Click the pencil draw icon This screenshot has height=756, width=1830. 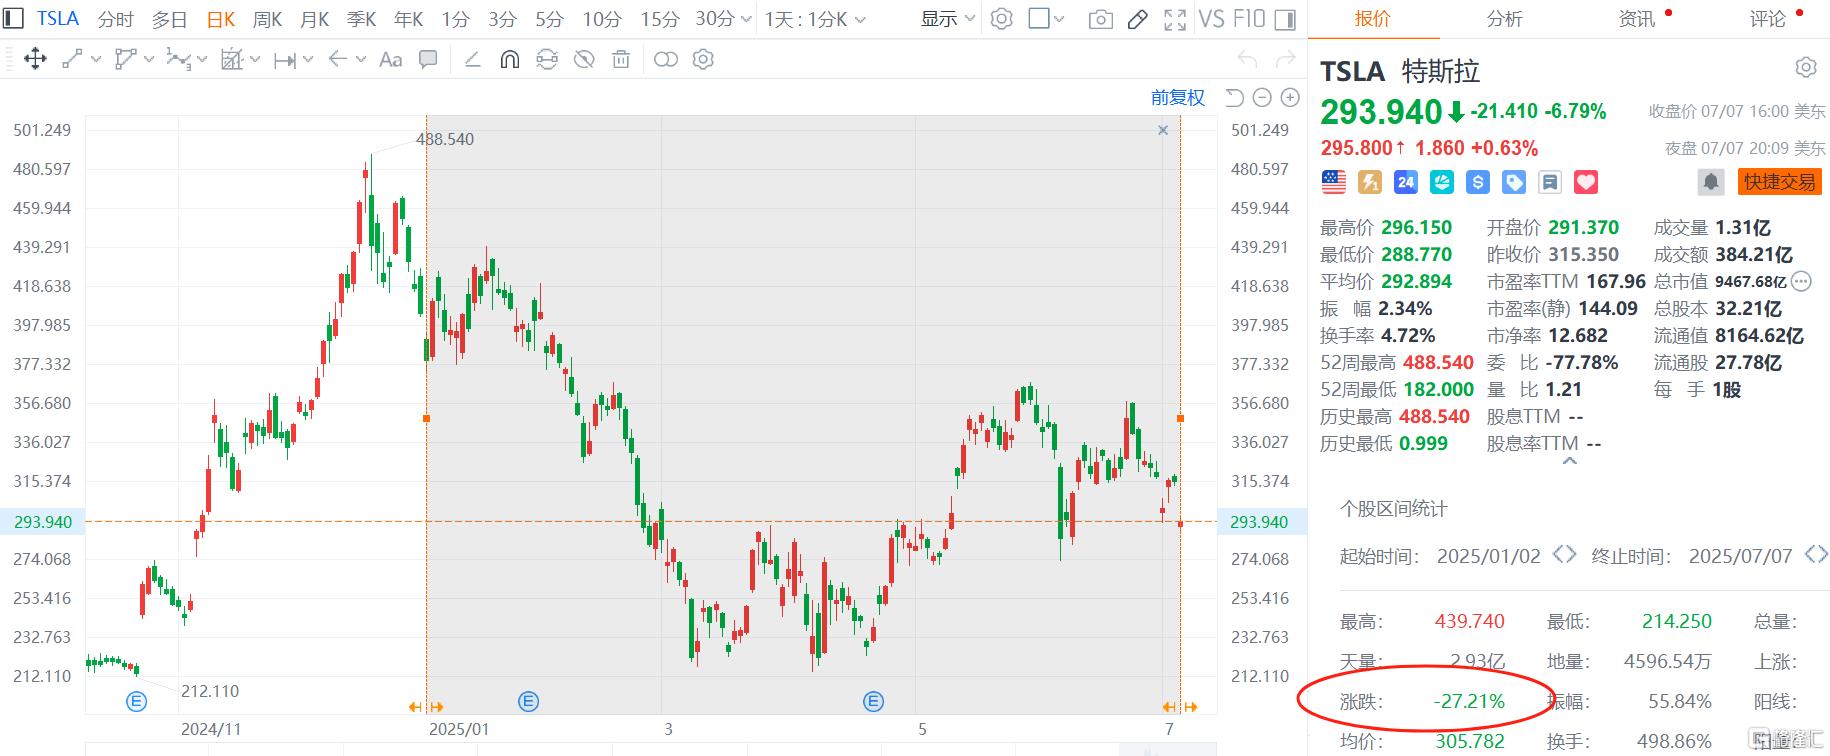[1137, 19]
